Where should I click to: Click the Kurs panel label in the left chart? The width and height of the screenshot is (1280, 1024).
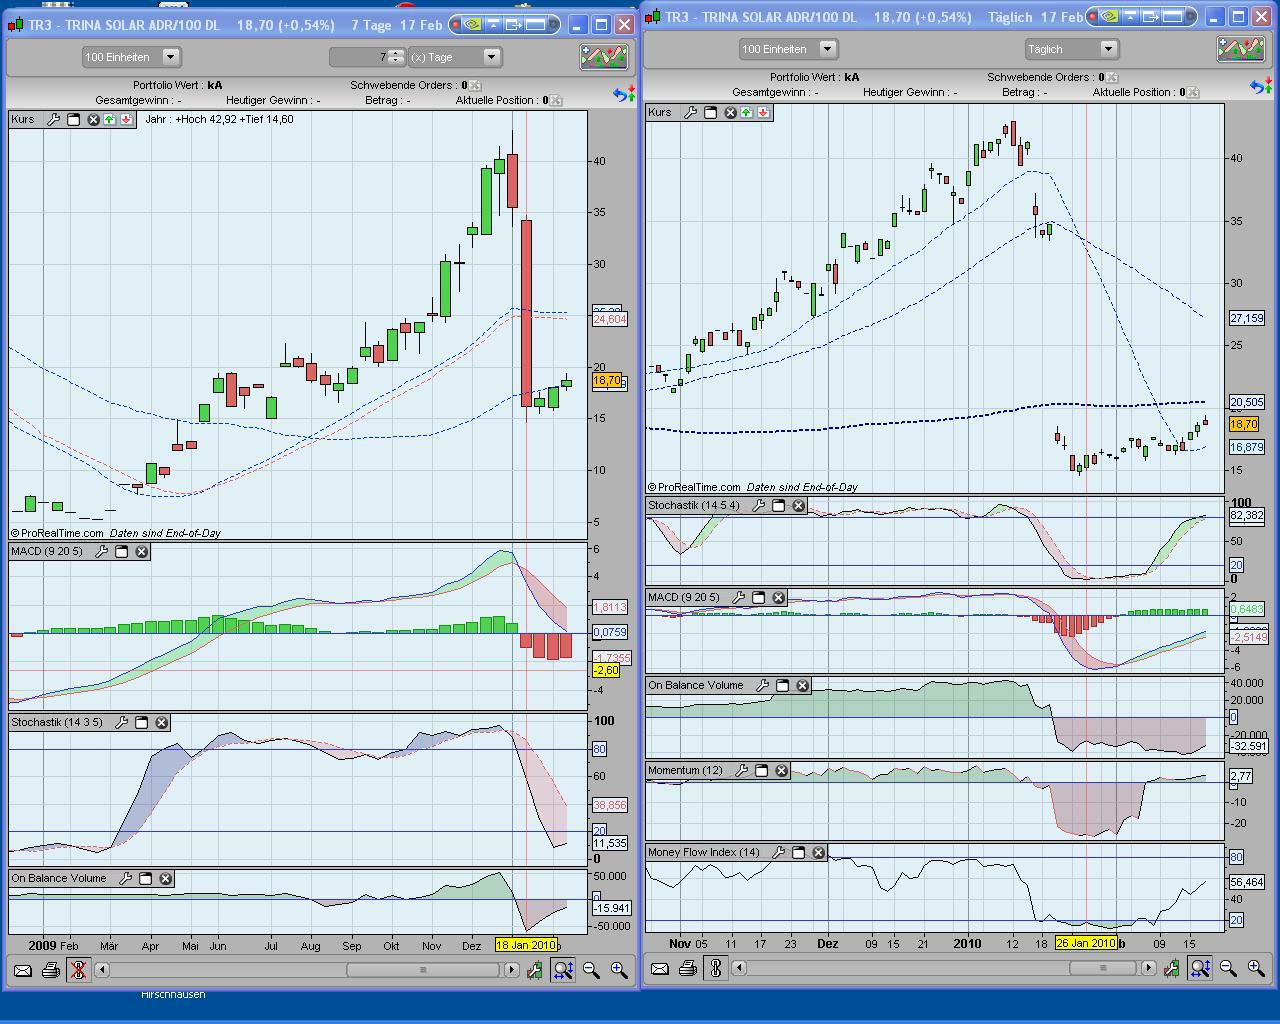(x=23, y=119)
